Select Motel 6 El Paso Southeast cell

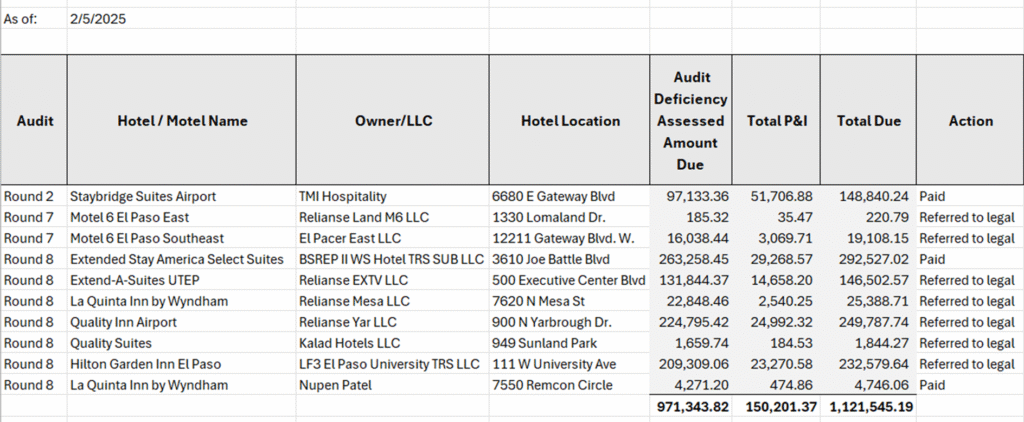182,238
